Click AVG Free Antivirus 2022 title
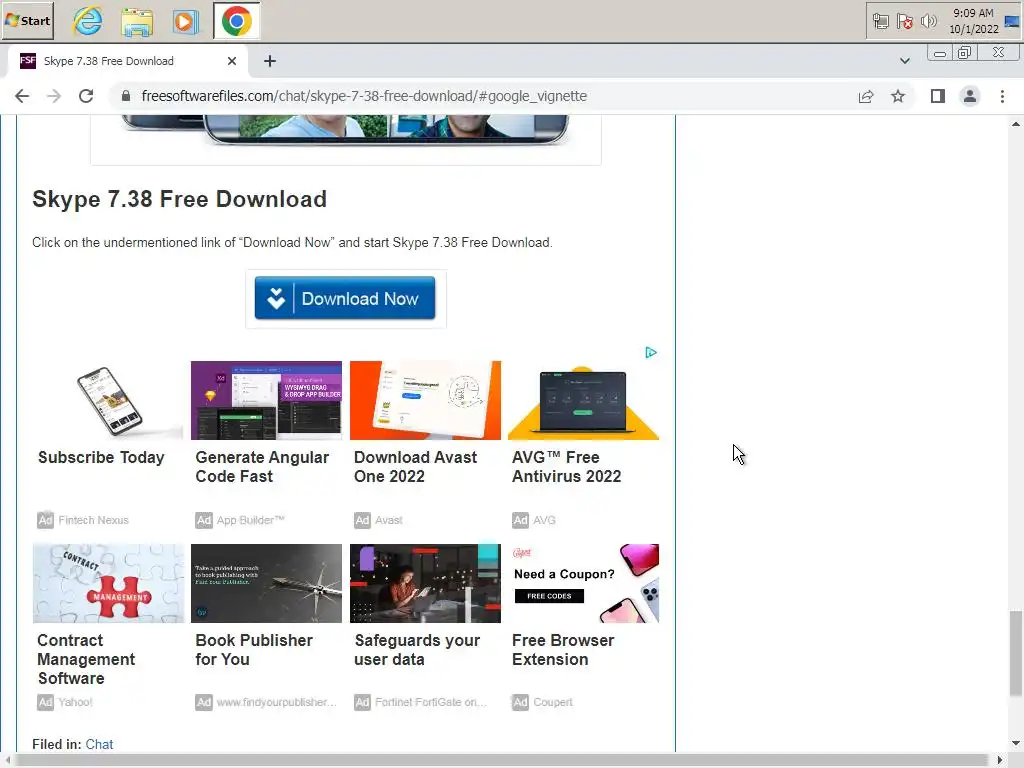This screenshot has height=768, width=1024. click(x=566, y=467)
